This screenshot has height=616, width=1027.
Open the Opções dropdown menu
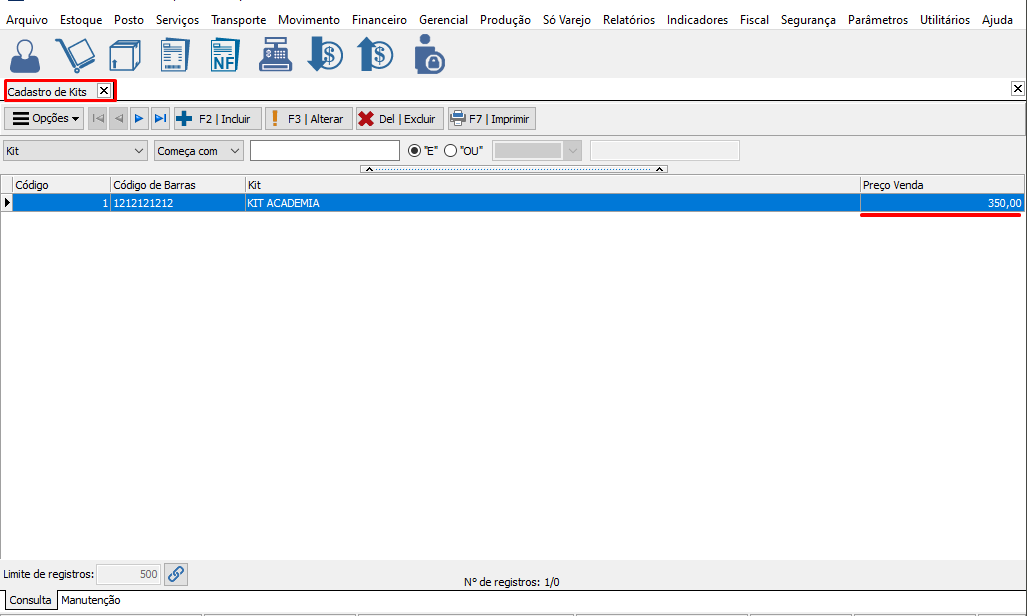pos(45,119)
